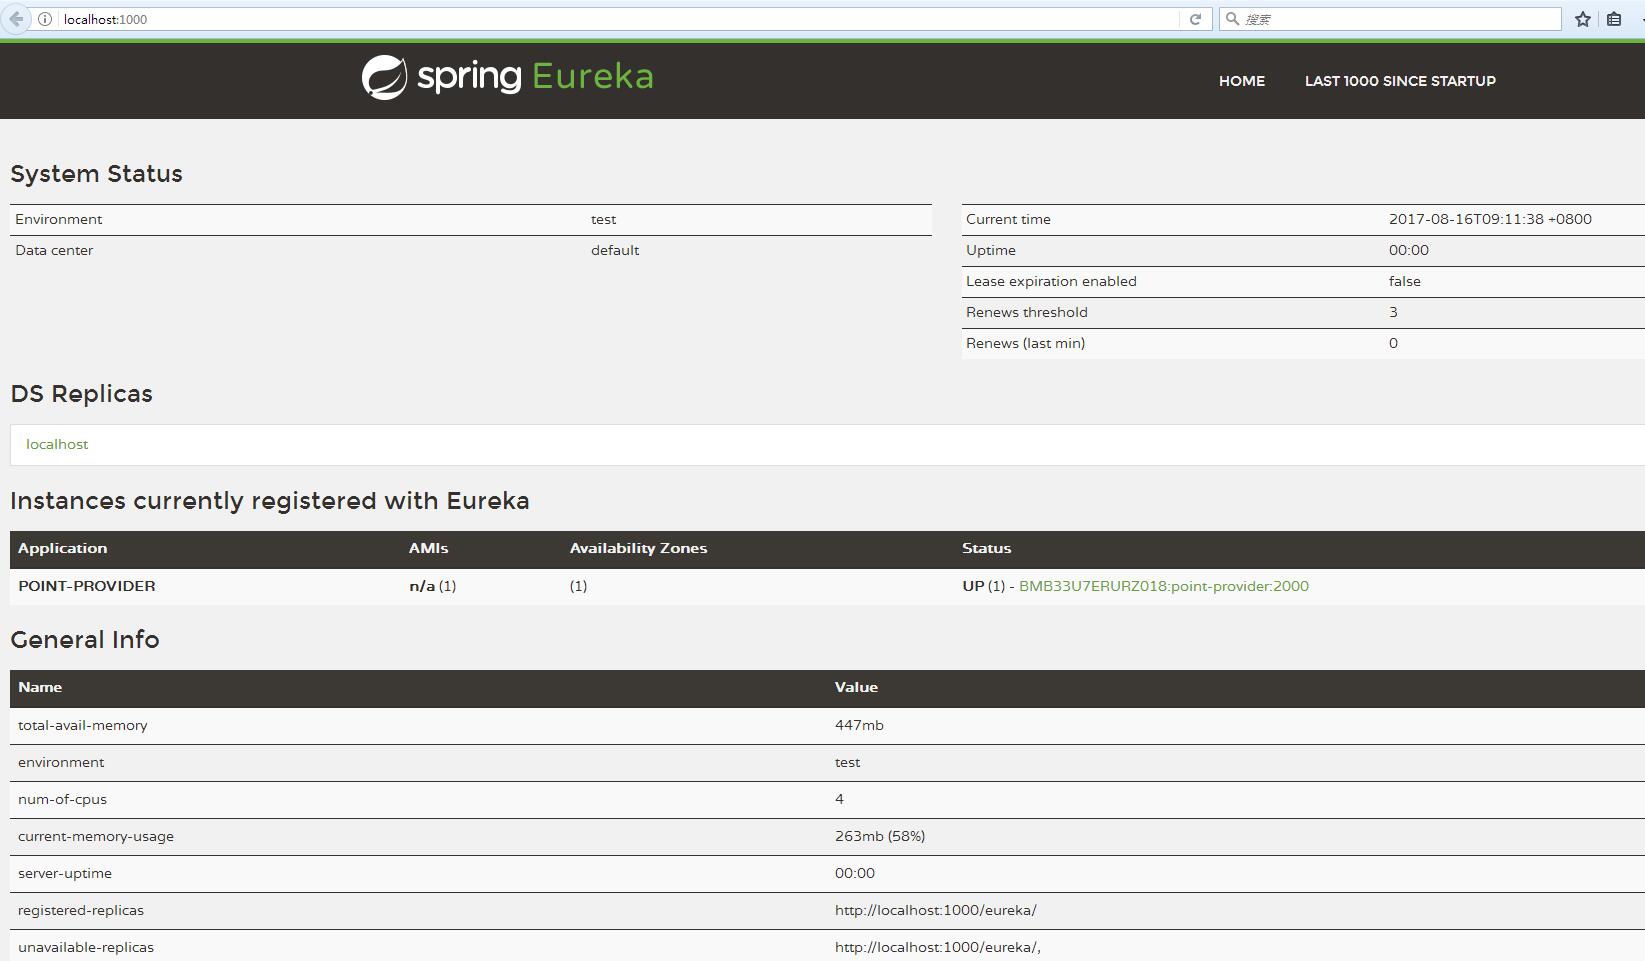This screenshot has height=961, width=1645.
Task: Click Instances currently registered with Eureka heading
Action: [270, 501]
